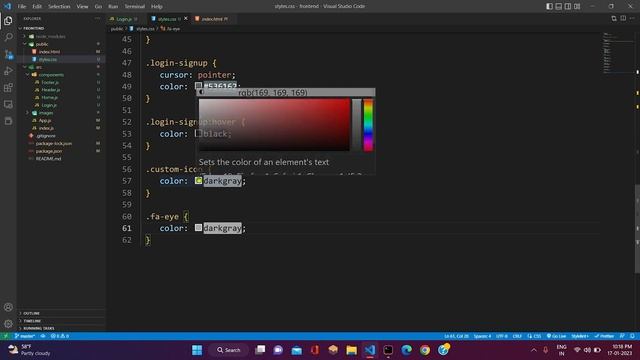
Task: Click the color swatch on line 61
Action: 198,228
